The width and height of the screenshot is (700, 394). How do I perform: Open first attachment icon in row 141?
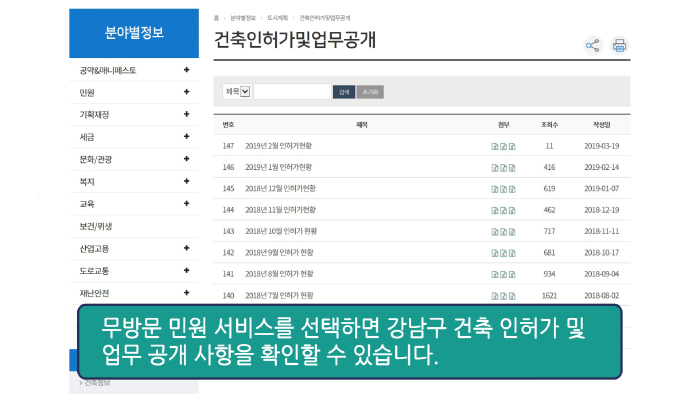495,274
